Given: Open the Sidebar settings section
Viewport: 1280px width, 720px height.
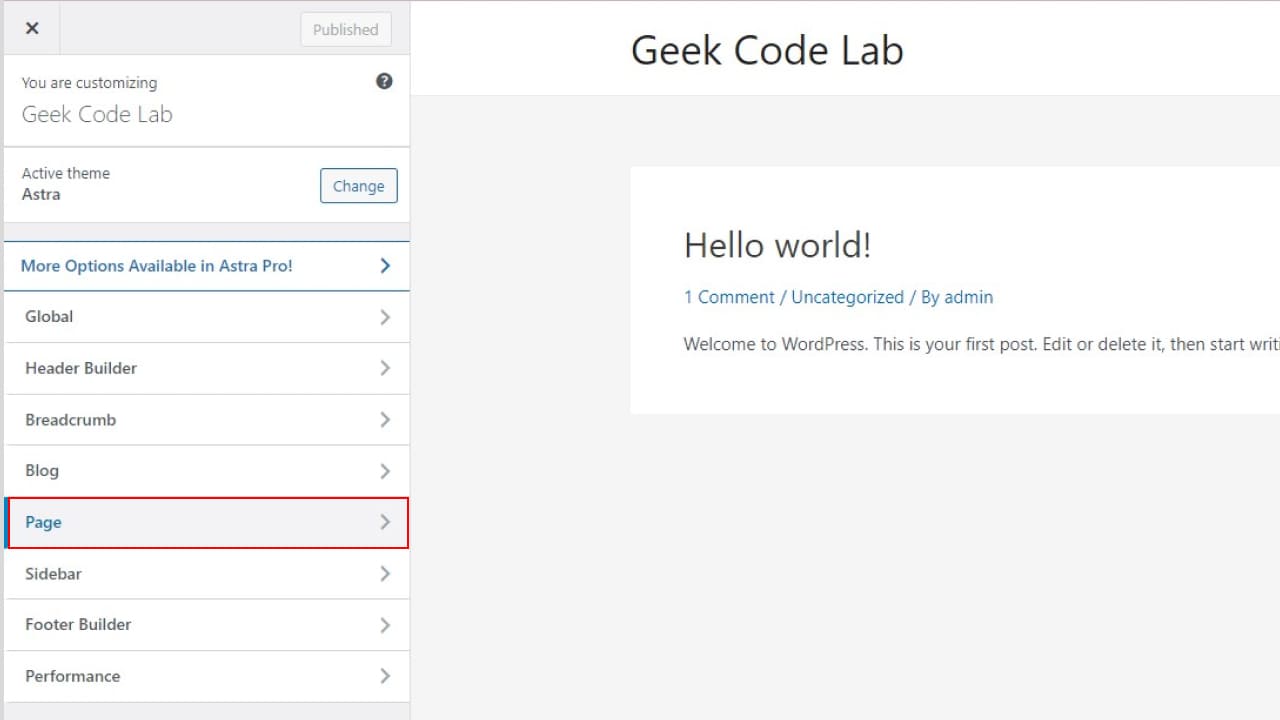Looking at the screenshot, I should tap(207, 574).
